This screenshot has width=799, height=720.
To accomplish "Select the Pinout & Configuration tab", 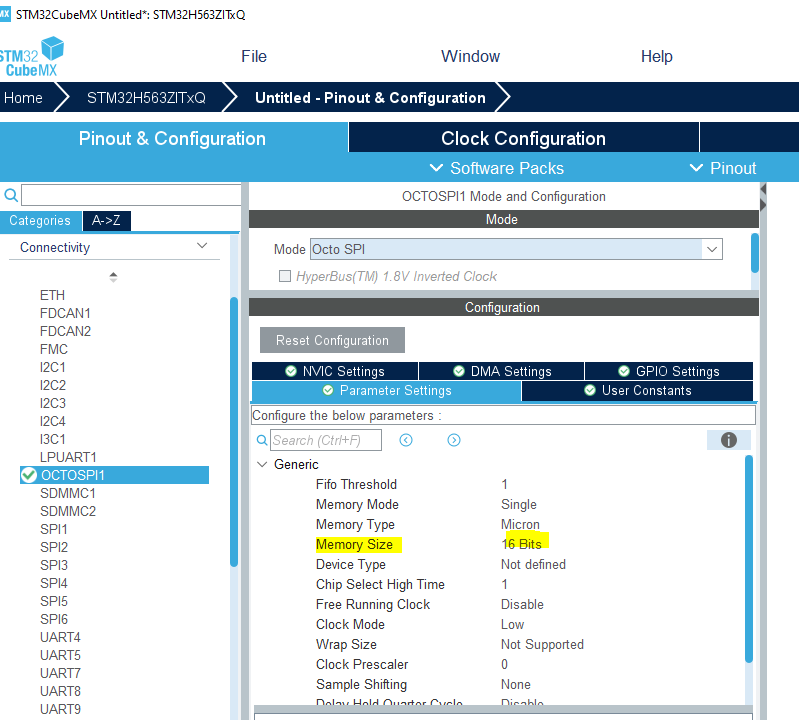I will tap(172, 138).
